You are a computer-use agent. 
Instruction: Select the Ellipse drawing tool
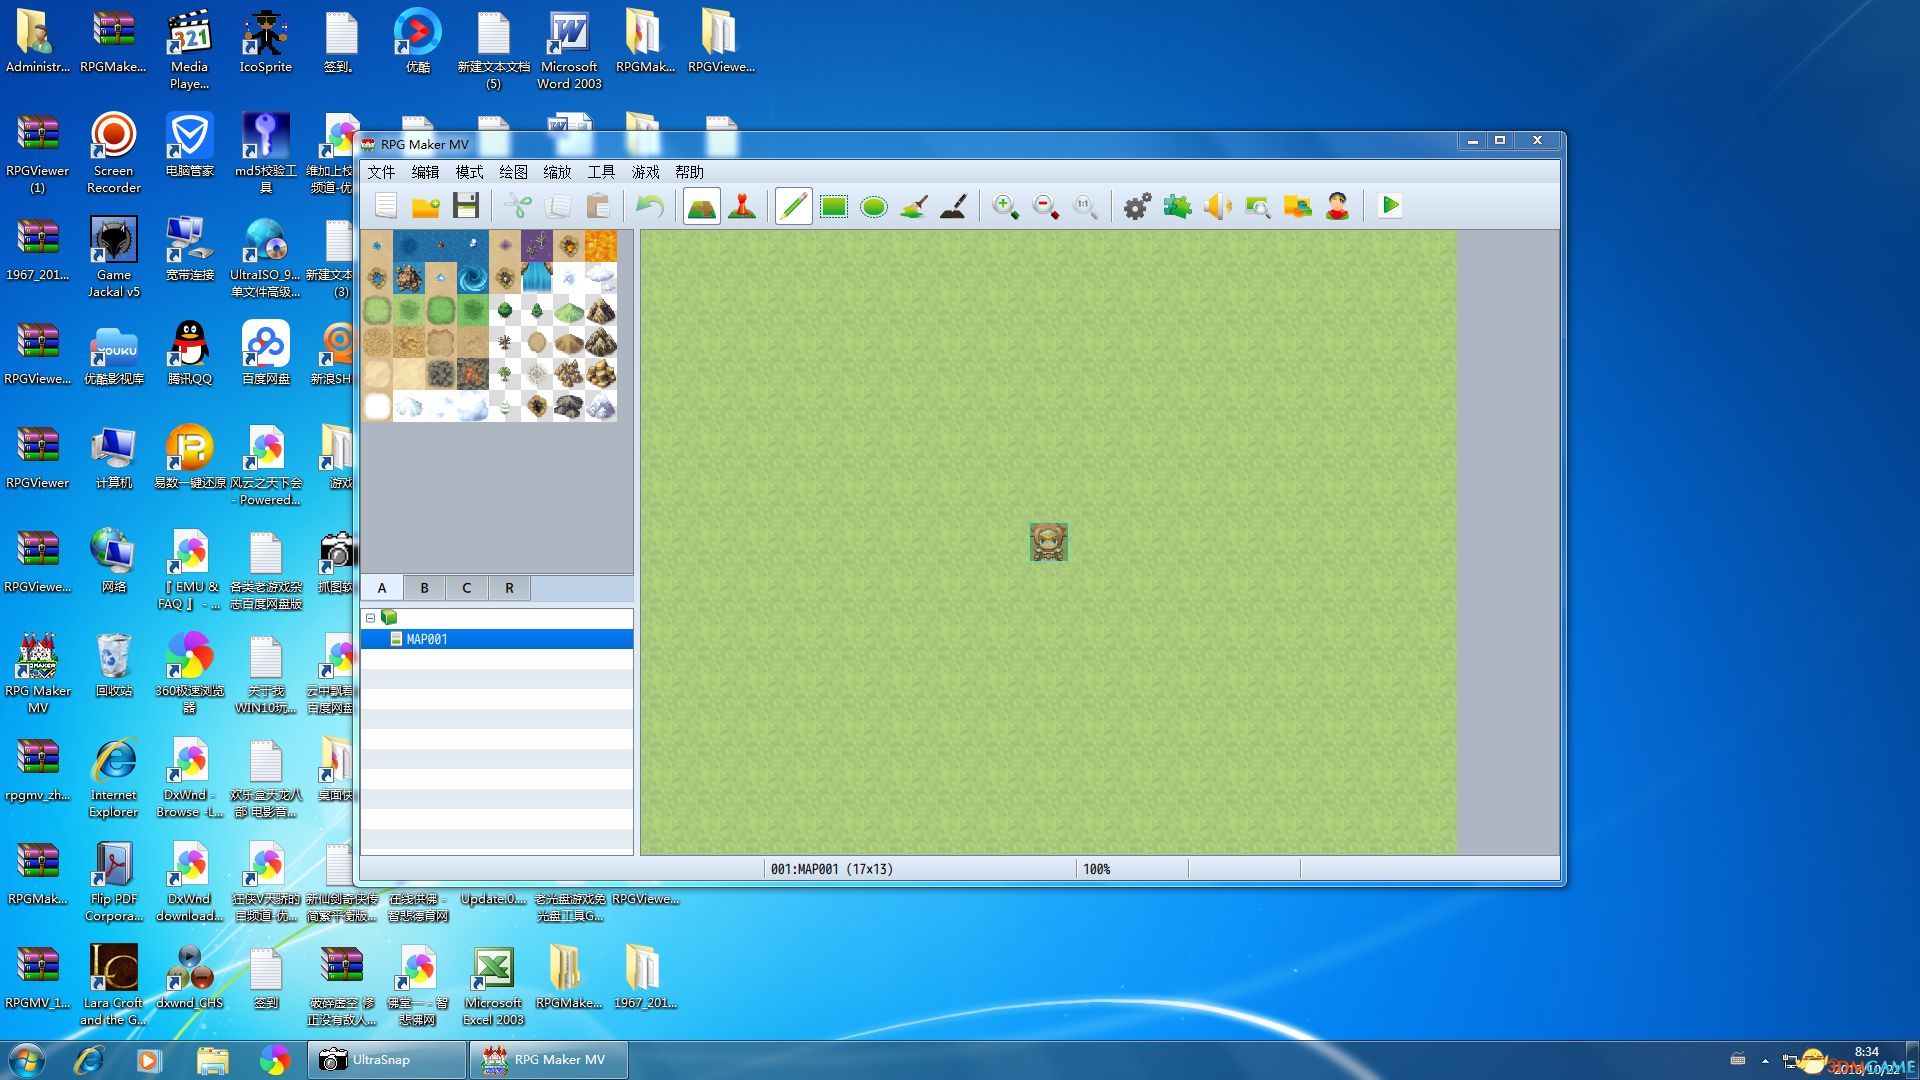click(874, 206)
